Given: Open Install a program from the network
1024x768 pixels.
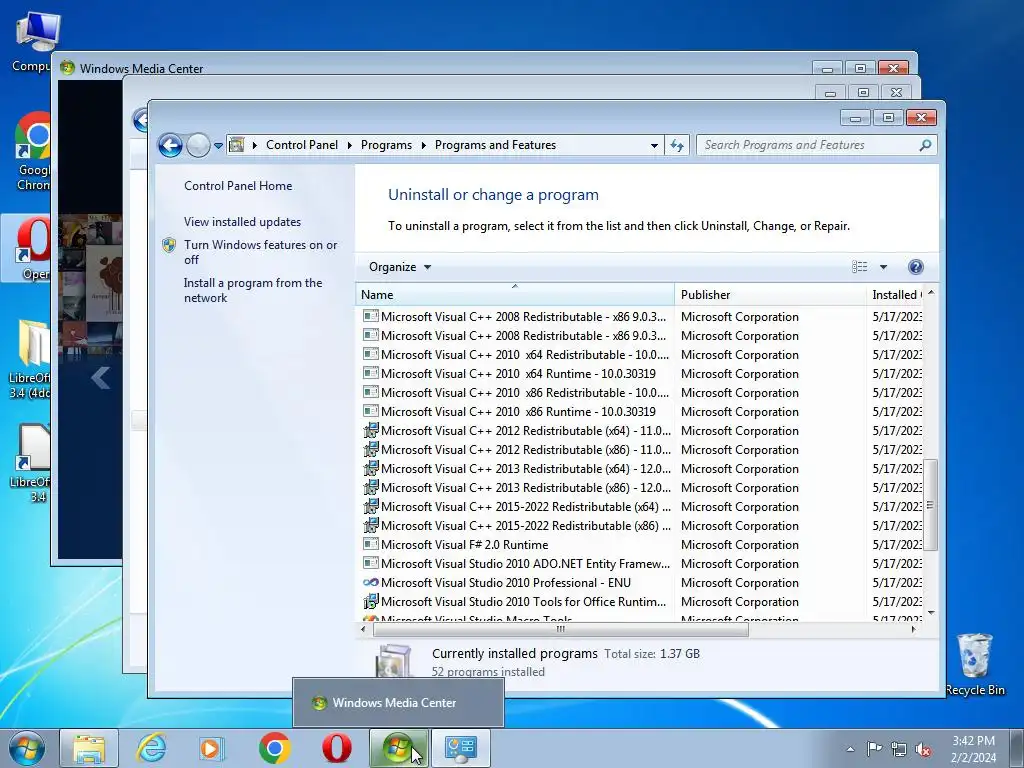Looking at the screenshot, I should coord(253,290).
